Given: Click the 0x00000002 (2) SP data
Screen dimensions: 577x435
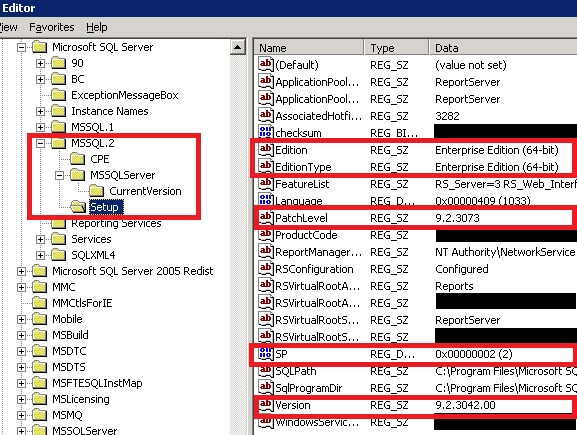Looking at the screenshot, I should point(474,354).
